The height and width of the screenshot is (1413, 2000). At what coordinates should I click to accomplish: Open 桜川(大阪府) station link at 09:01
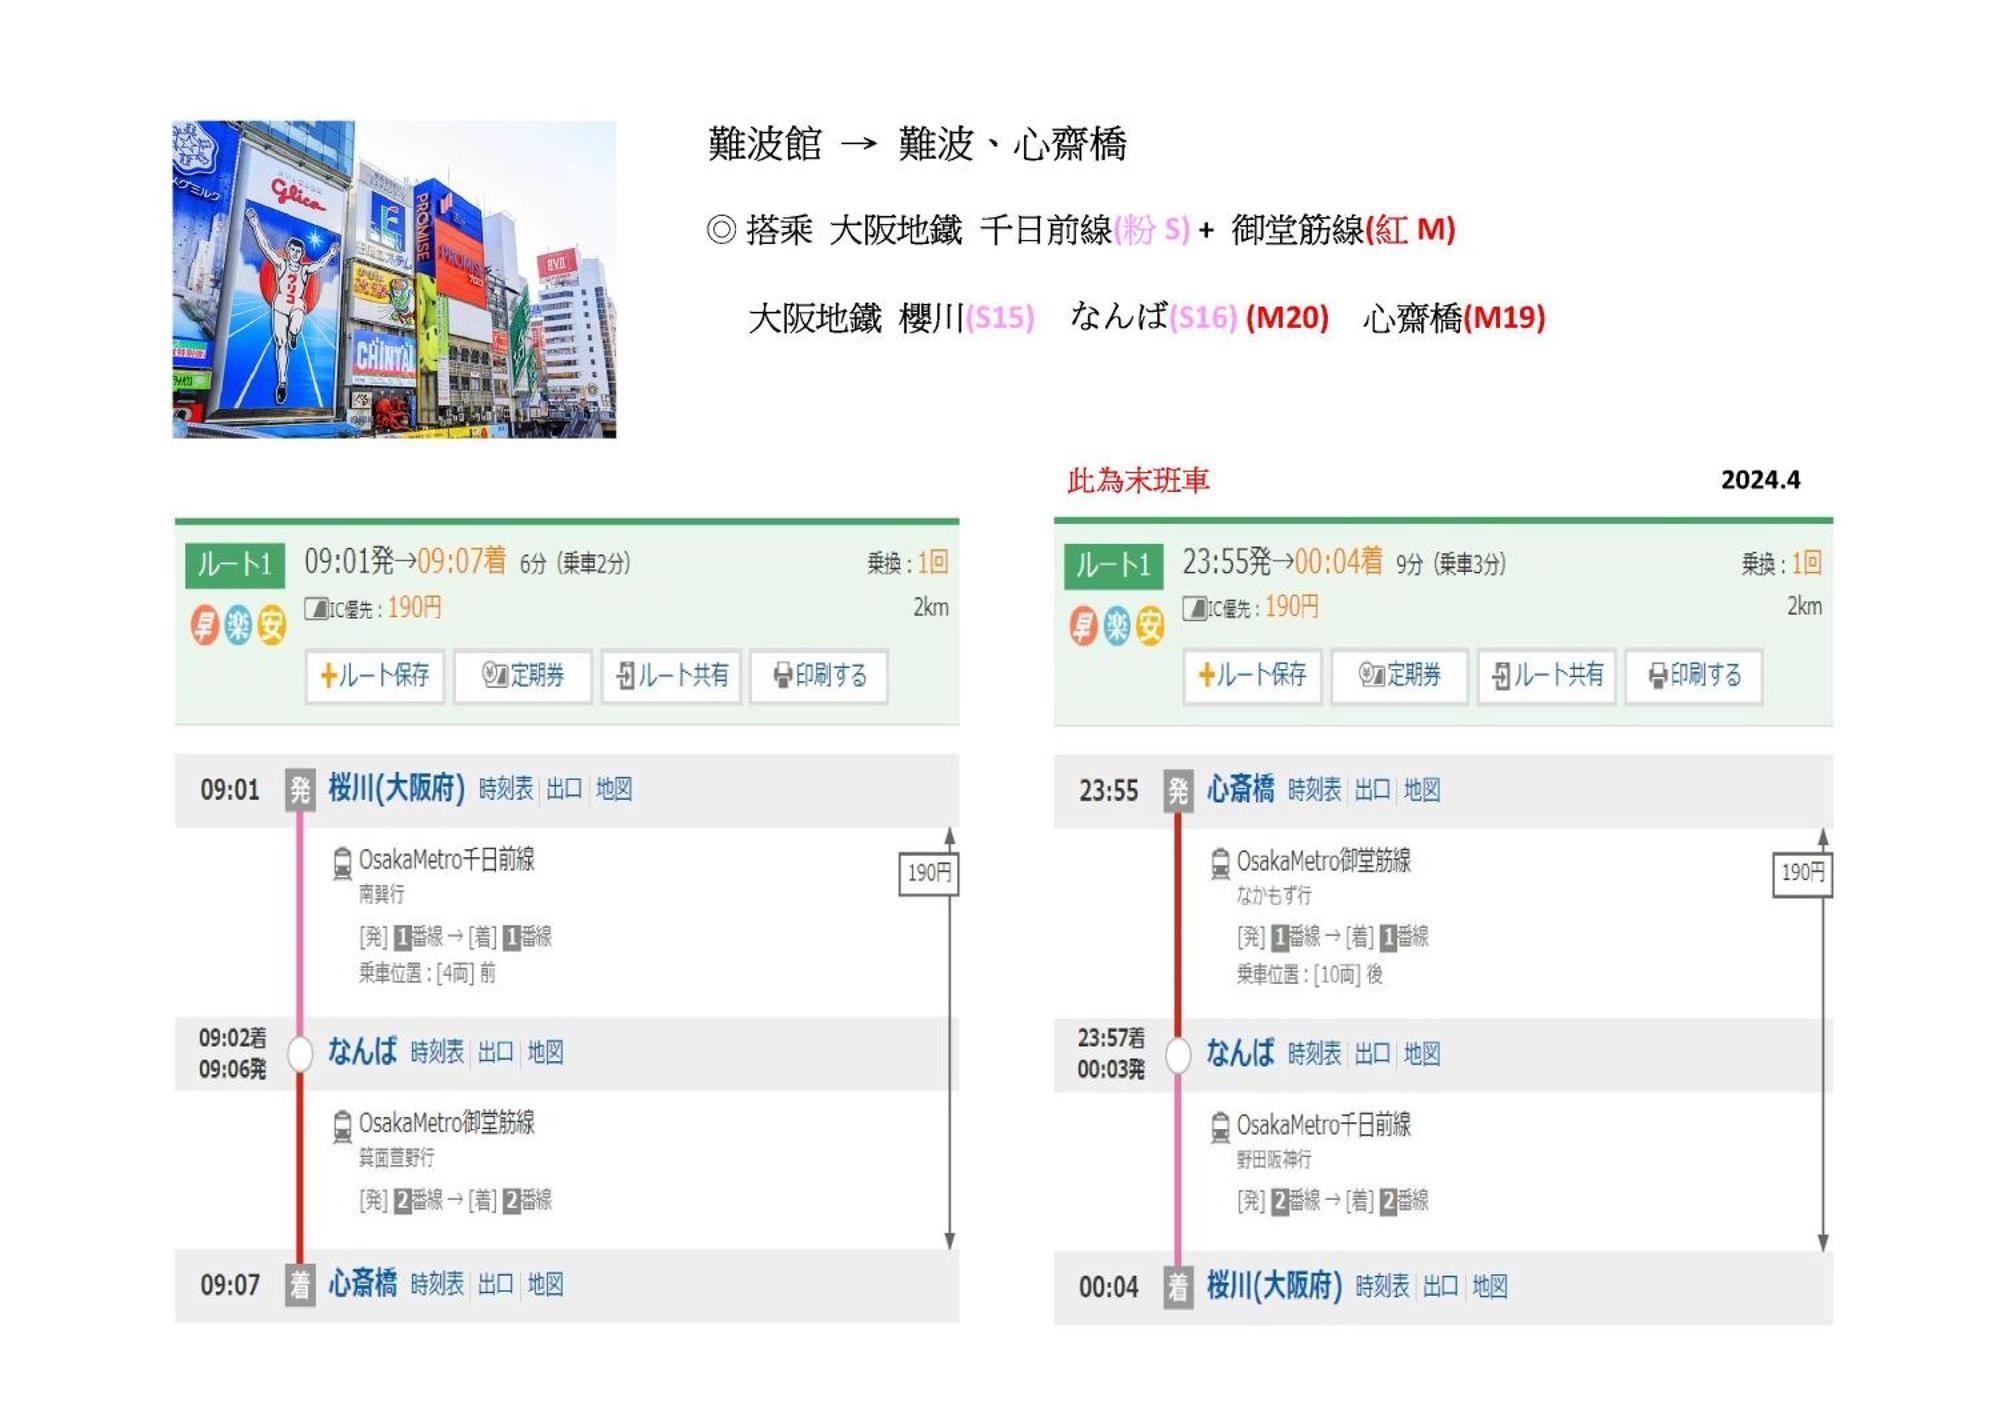point(397,788)
